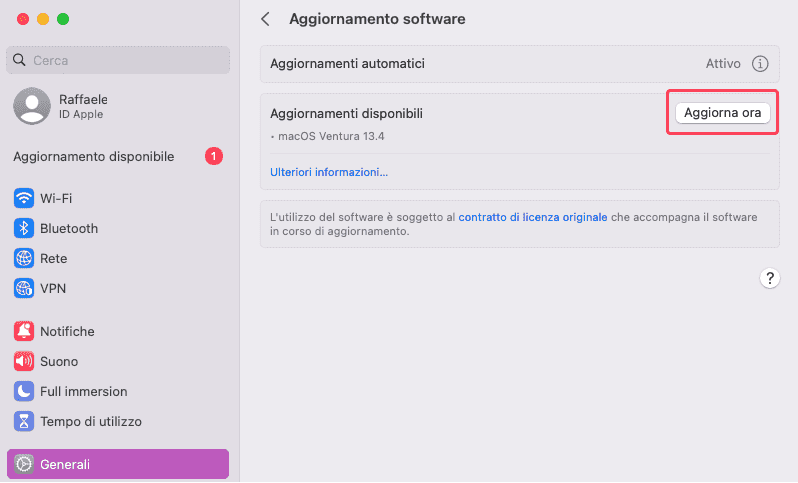Select VPN label in the sidebar

[53, 289]
